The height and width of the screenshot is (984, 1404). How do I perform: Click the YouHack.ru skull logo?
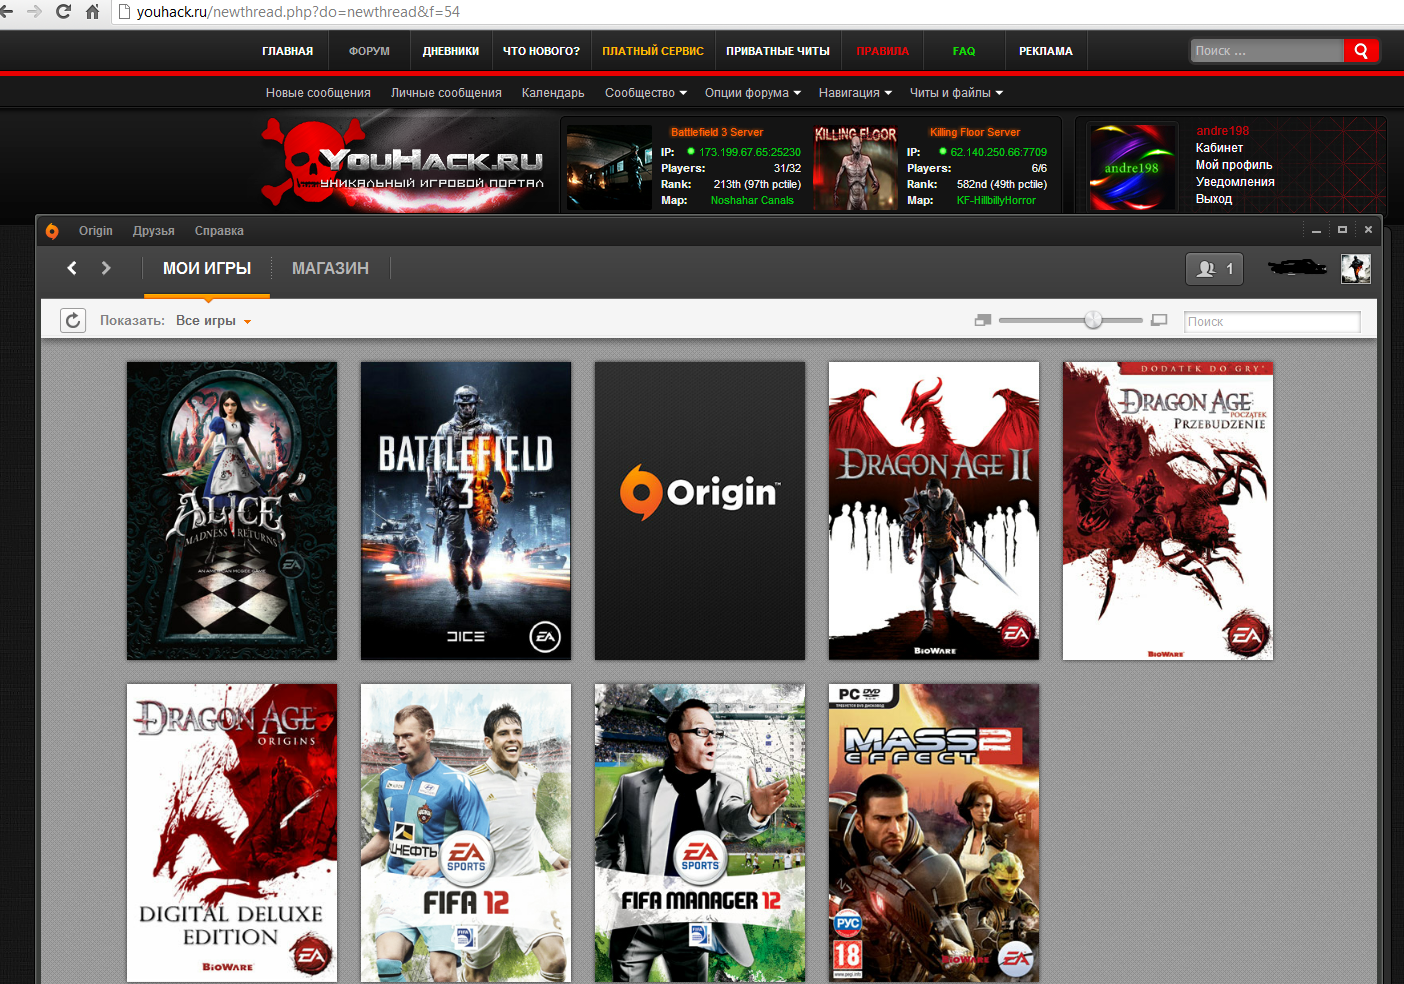(x=402, y=163)
